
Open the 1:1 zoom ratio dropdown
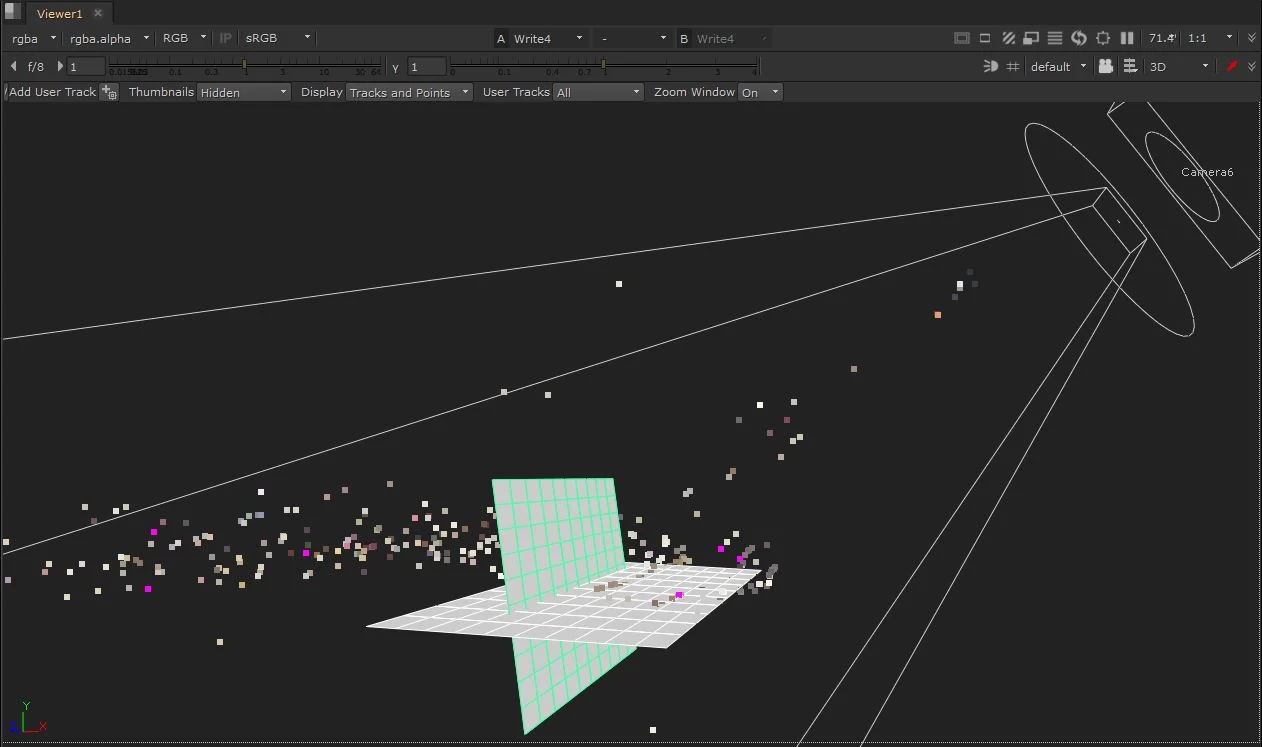(1210, 38)
